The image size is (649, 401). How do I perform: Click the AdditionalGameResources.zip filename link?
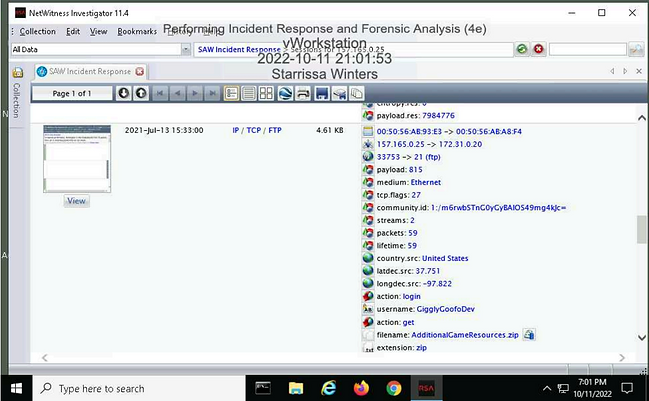pos(464,335)
